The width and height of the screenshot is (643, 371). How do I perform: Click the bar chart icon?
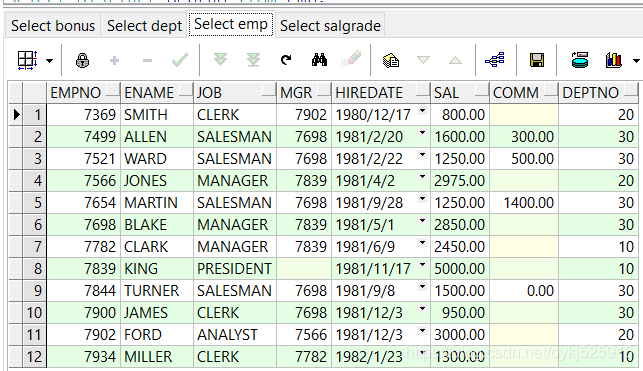[x=613, y=60]
